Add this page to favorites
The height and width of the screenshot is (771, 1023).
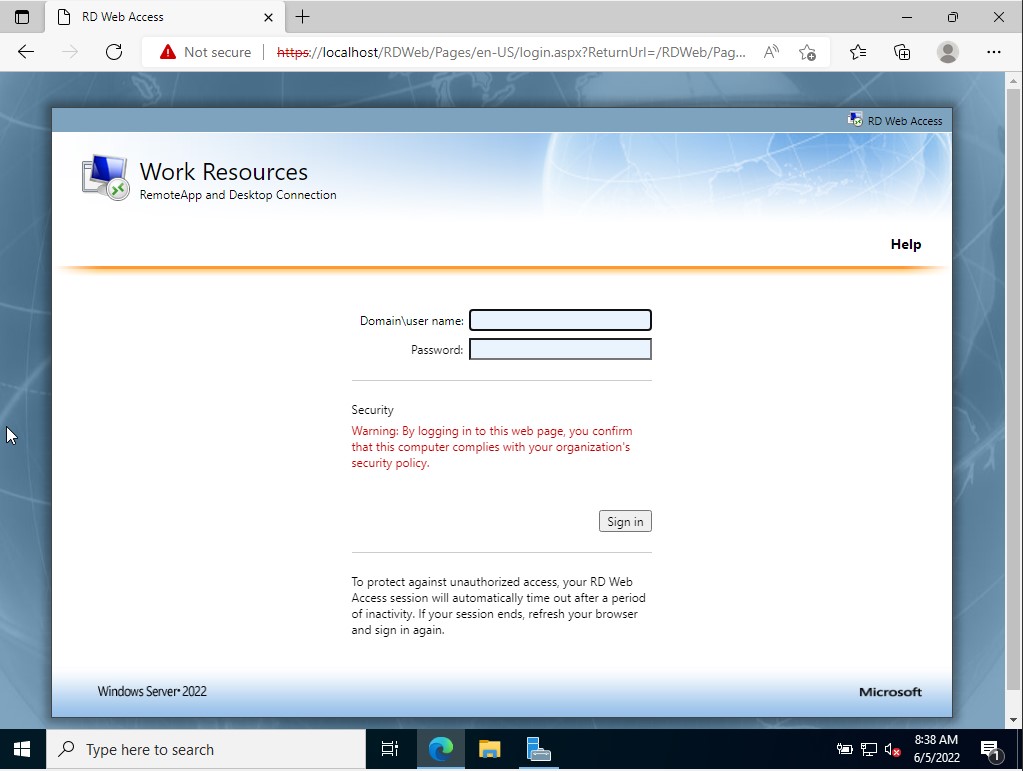click(x=807, y=52)
